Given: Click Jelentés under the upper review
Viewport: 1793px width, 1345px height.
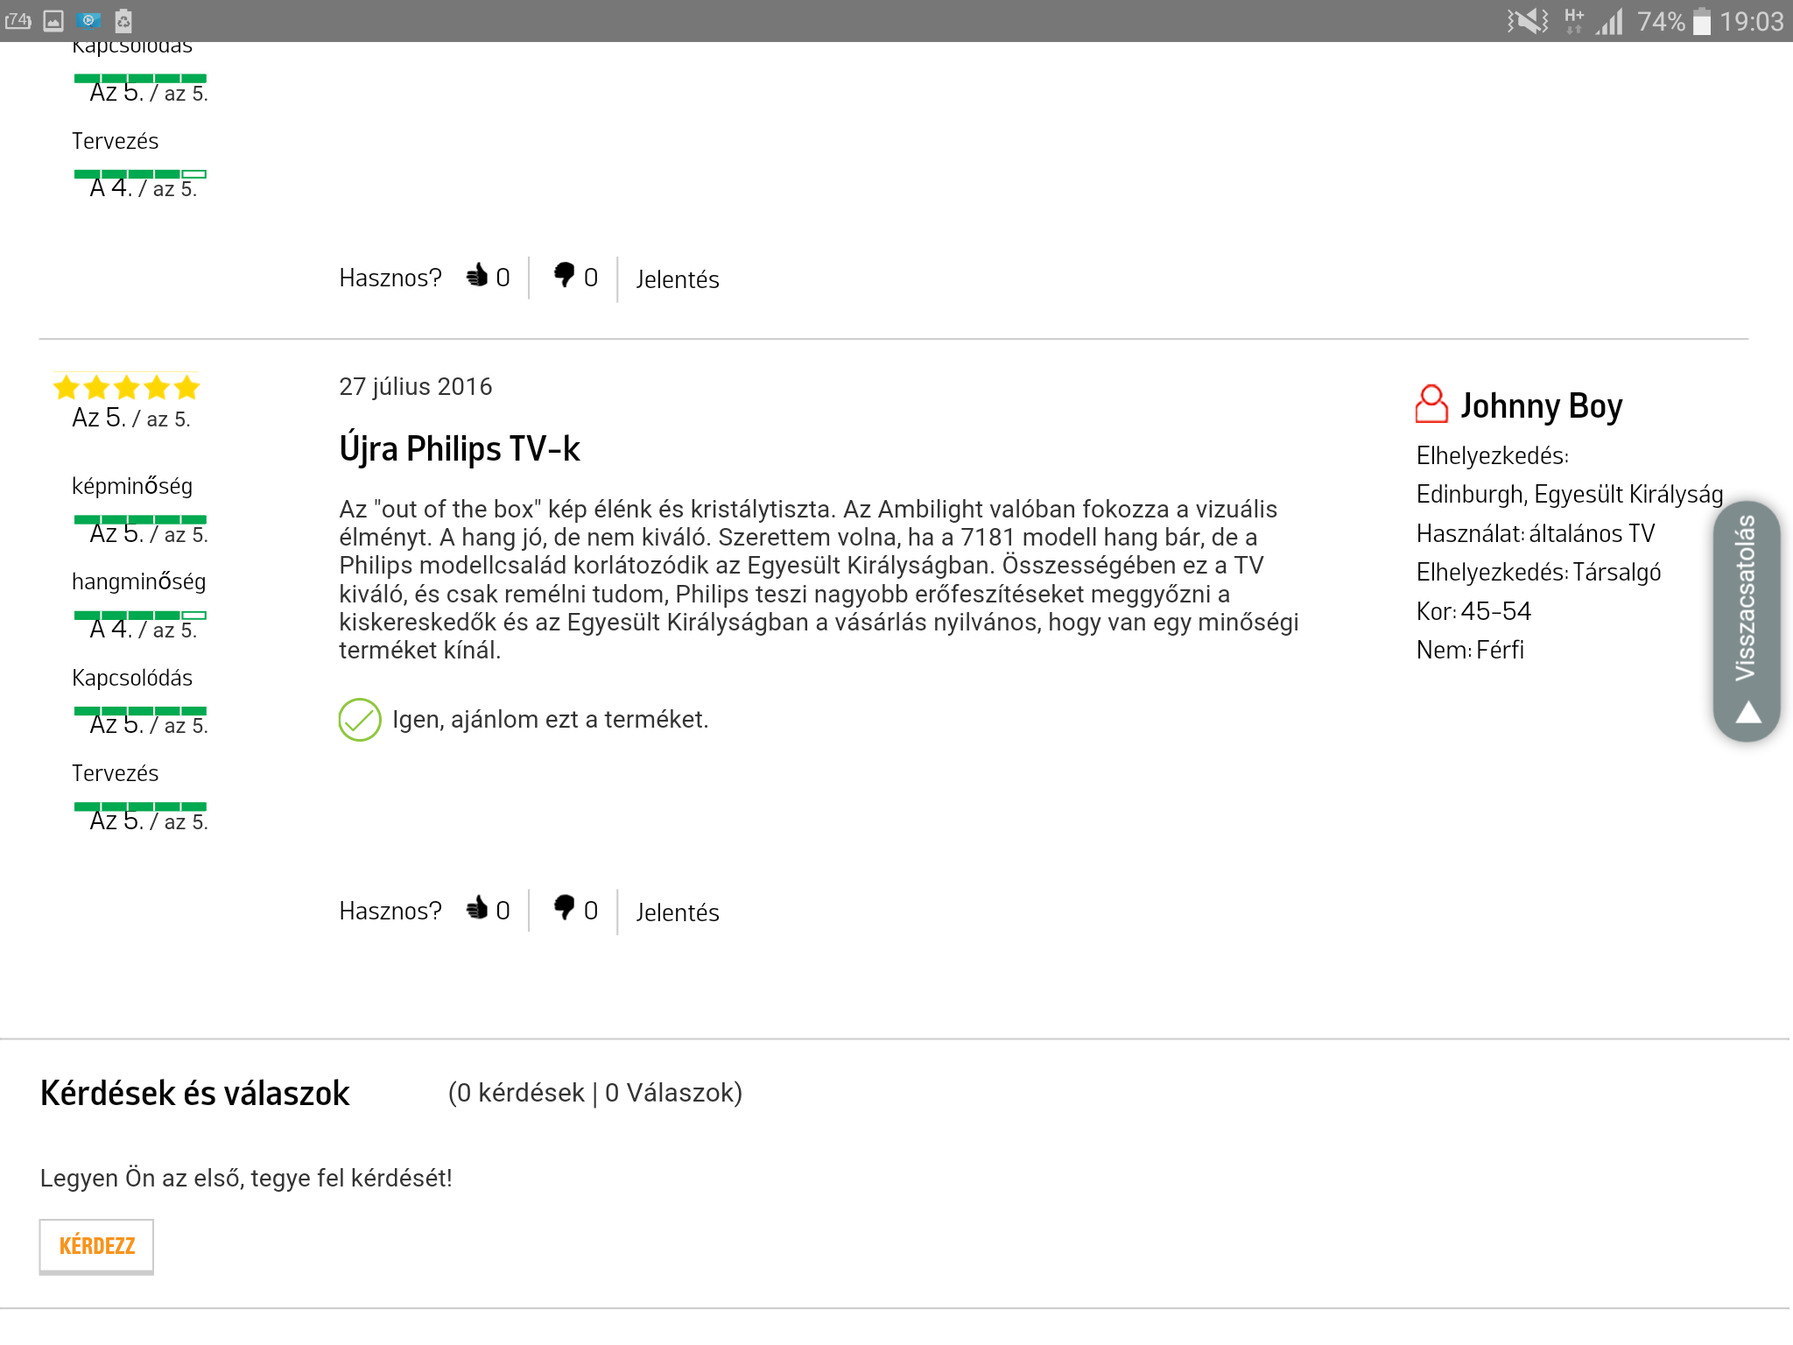Looking at the screenshot, I should (x=677, y=279).
